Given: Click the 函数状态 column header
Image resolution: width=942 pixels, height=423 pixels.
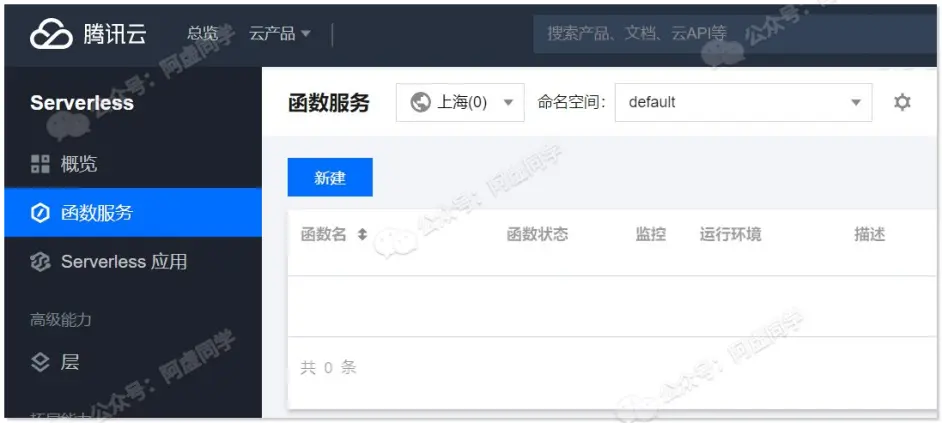Looking at the screenshot, I should pos(537,234).
